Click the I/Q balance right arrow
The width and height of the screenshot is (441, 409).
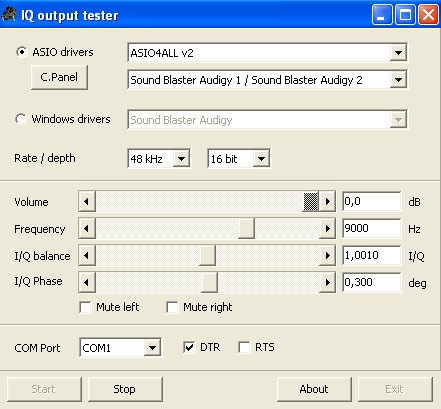click(327, 256)
